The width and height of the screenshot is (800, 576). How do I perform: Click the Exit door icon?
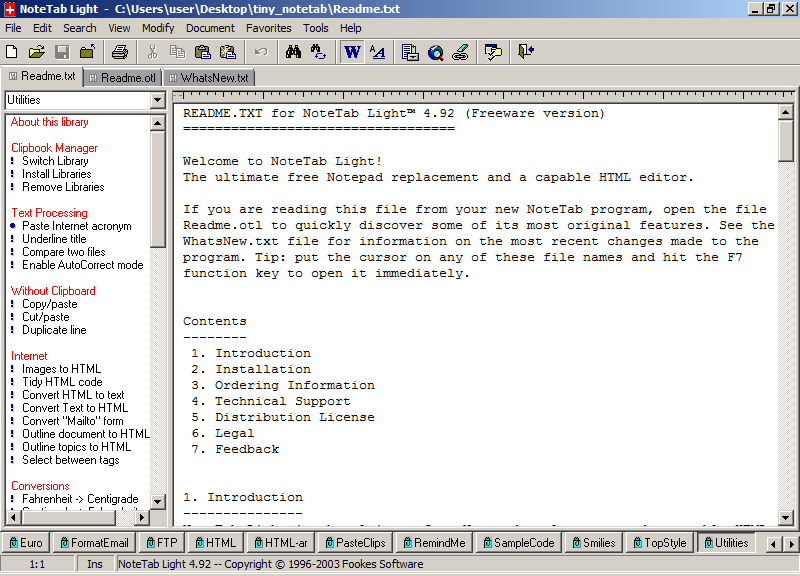point(526,52)
